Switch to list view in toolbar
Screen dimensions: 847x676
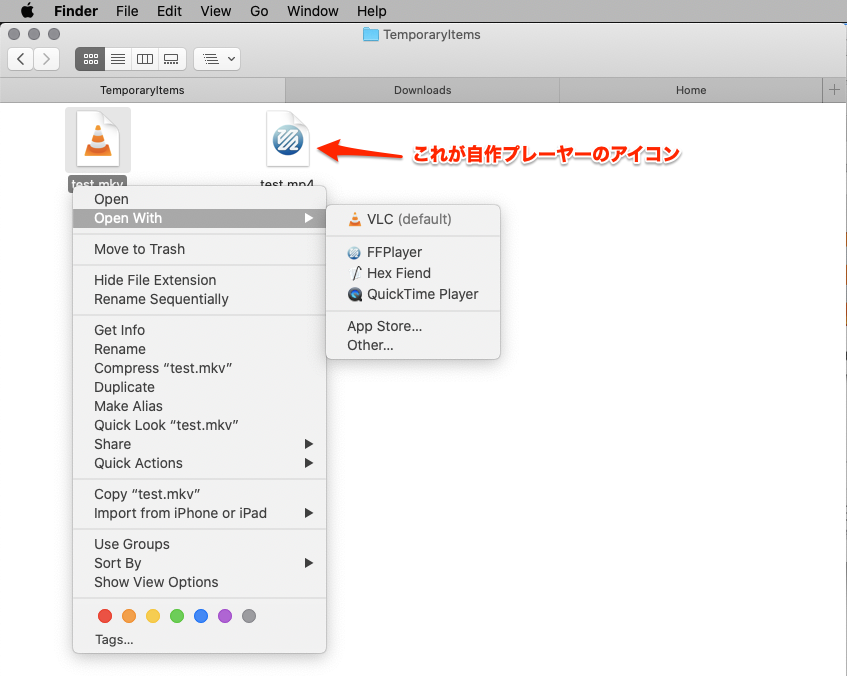coord(118,59)
